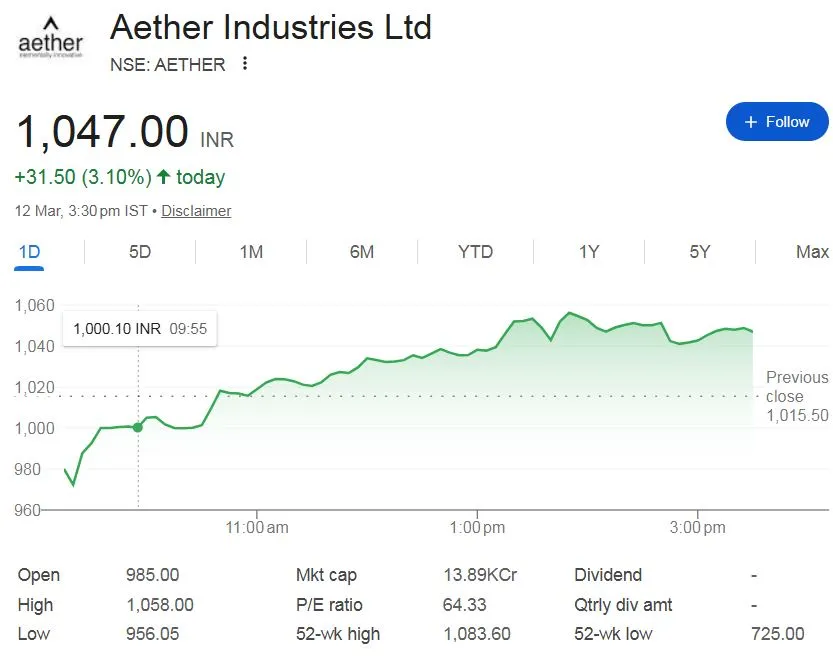The image size is (833, 667).
Task: Click the Mkt cap value 13.89KCr
Action: (x=479, y=575)
